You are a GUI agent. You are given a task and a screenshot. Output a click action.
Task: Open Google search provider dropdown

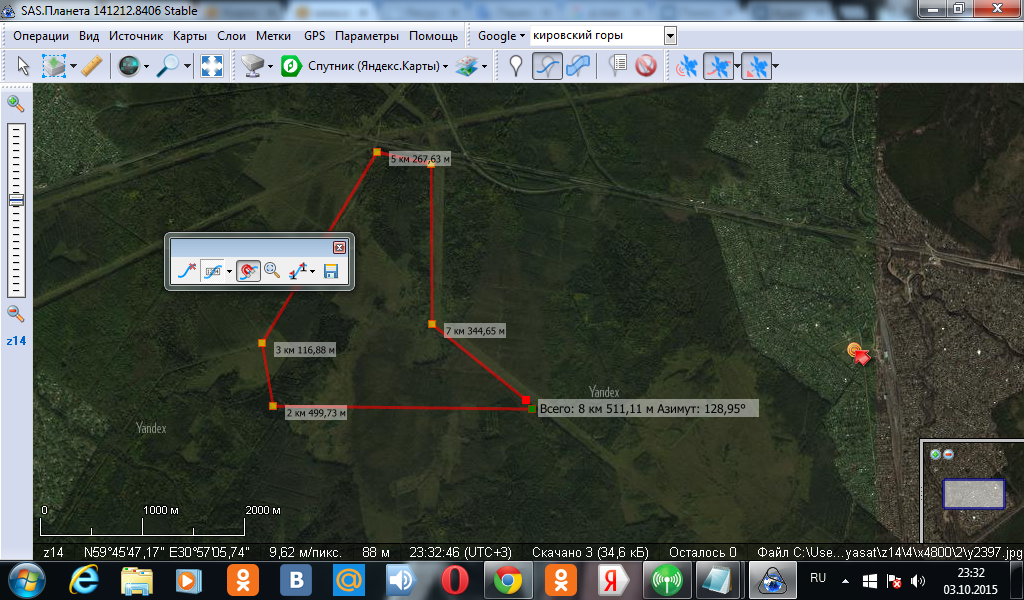pyautogui.click(x=502, y=36)
